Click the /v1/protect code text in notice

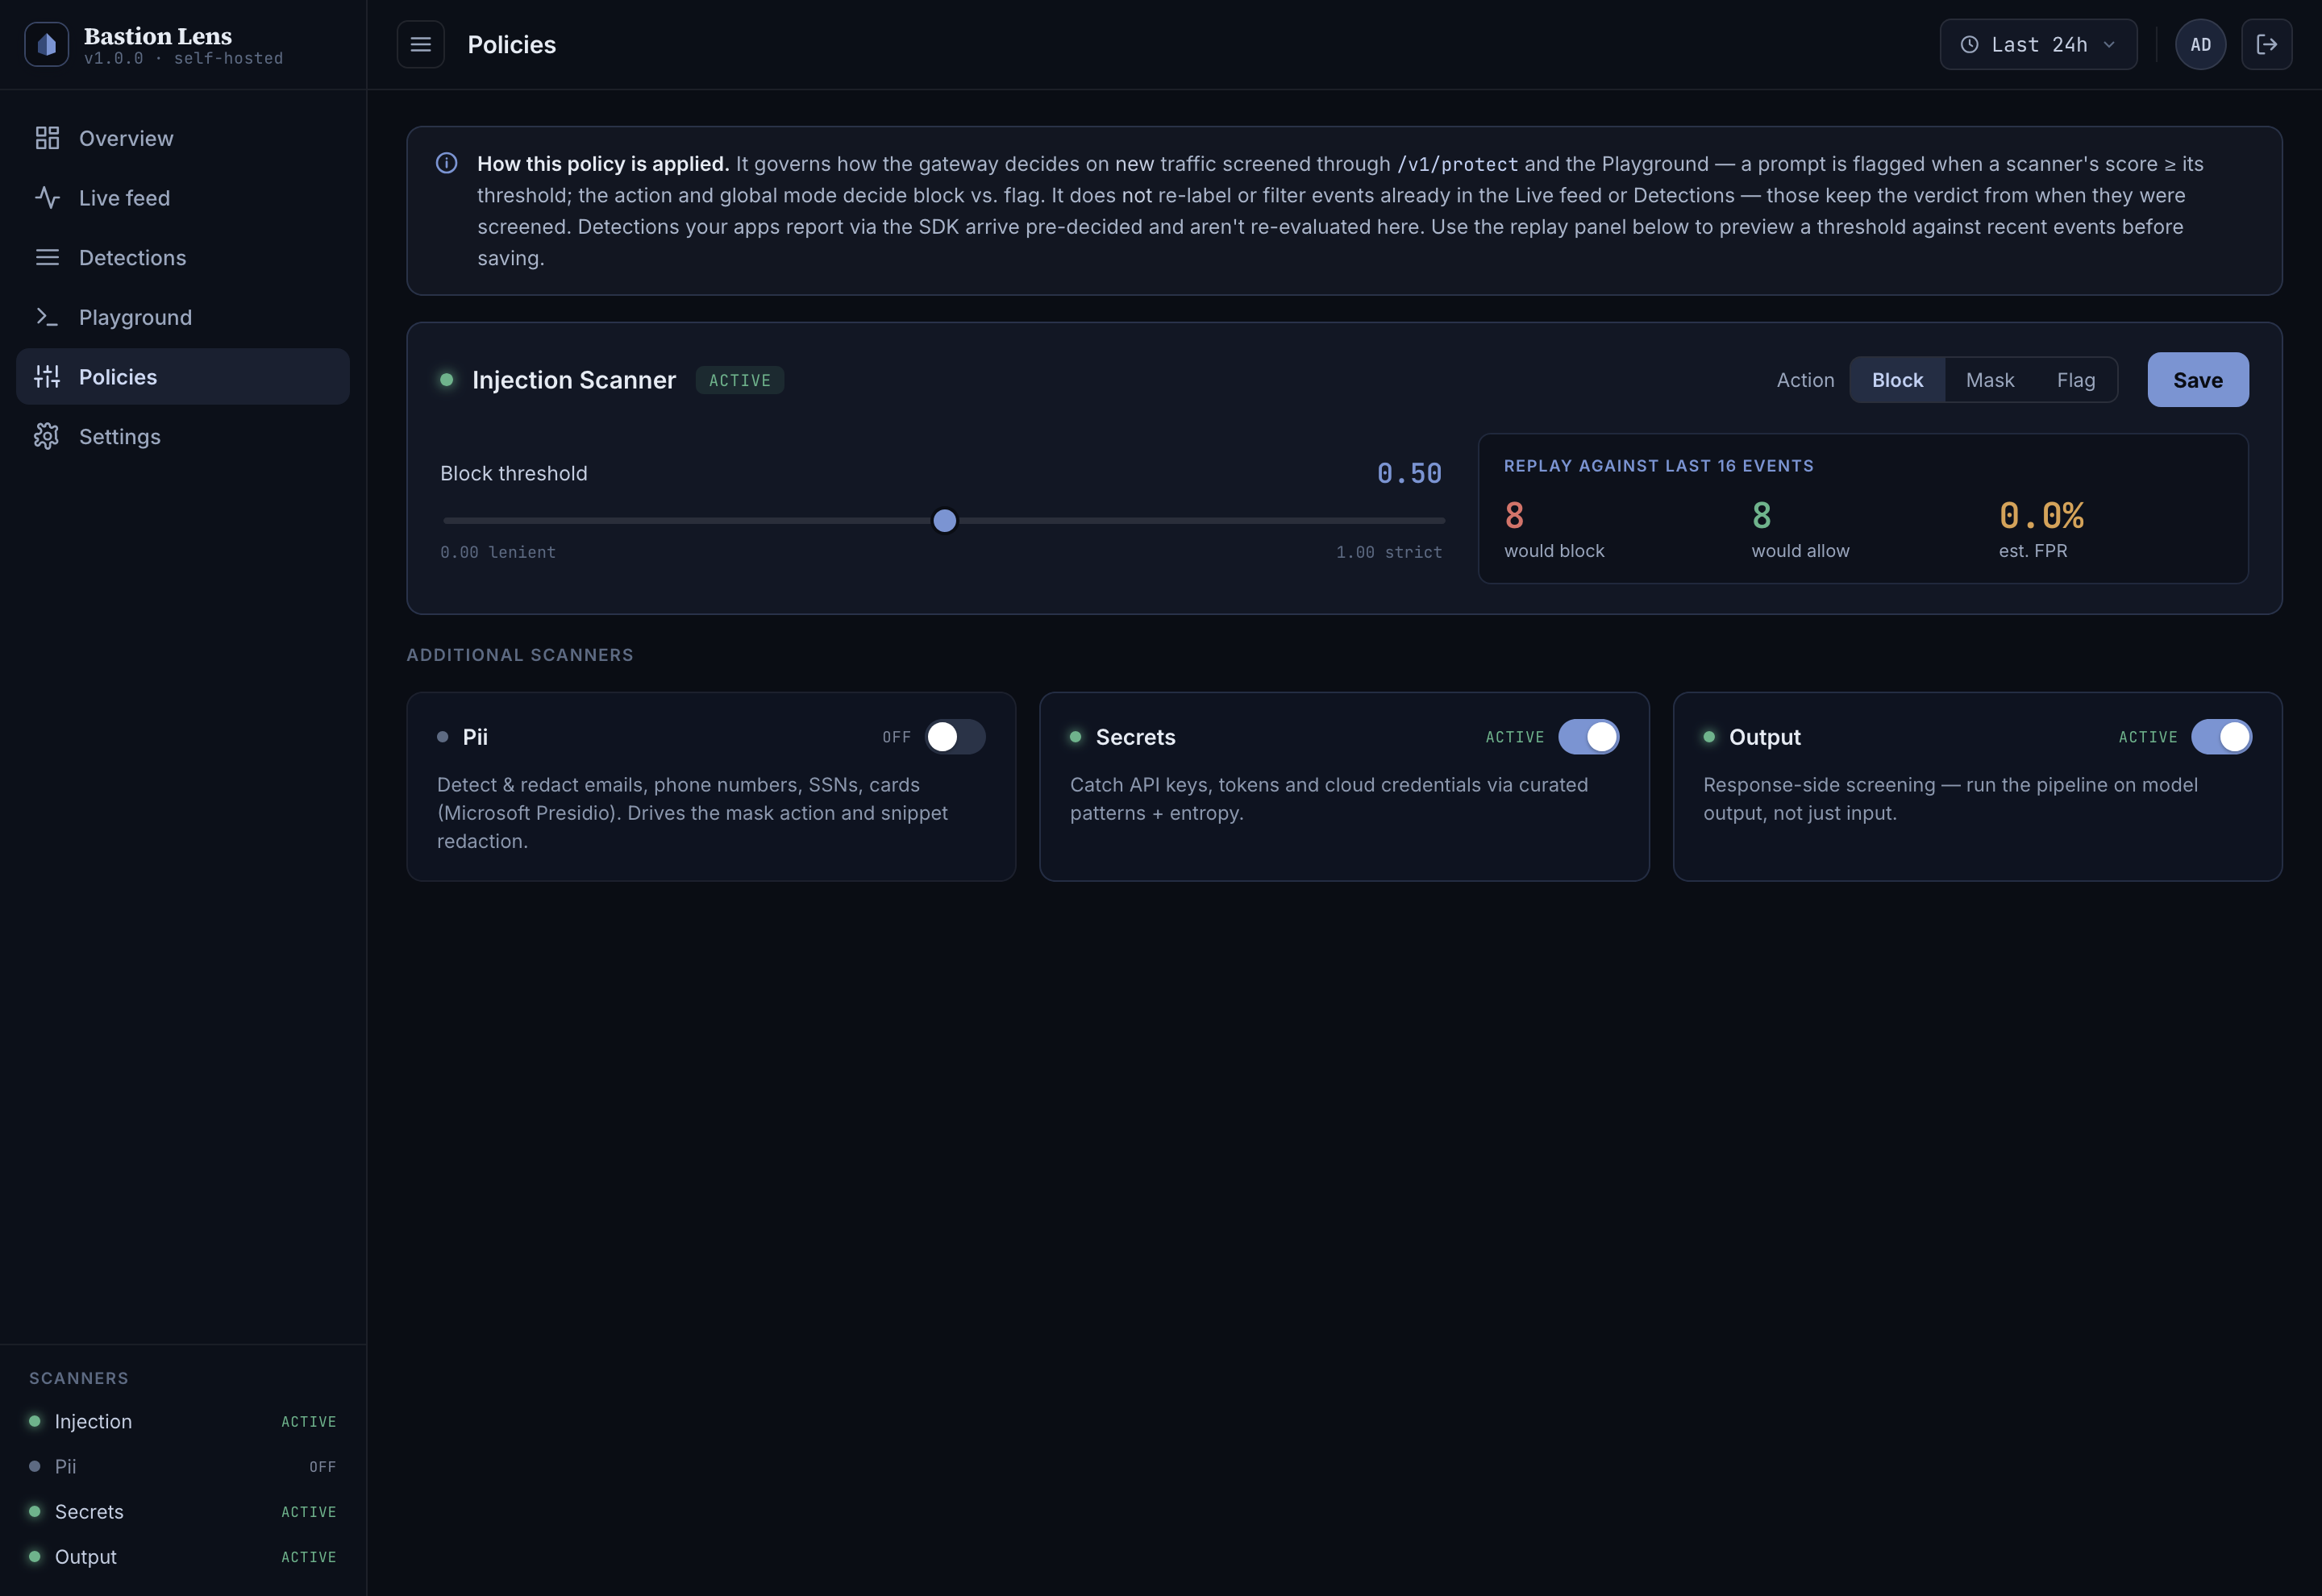click(x=1457, y=164)
